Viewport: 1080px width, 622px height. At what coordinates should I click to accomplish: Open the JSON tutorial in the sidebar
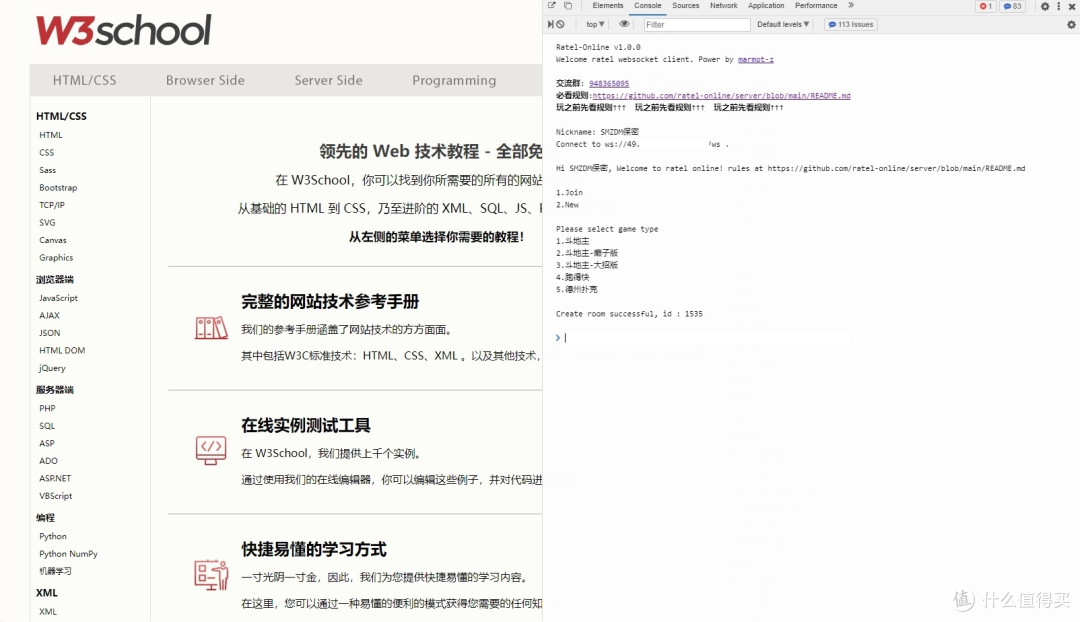(50, 333)
